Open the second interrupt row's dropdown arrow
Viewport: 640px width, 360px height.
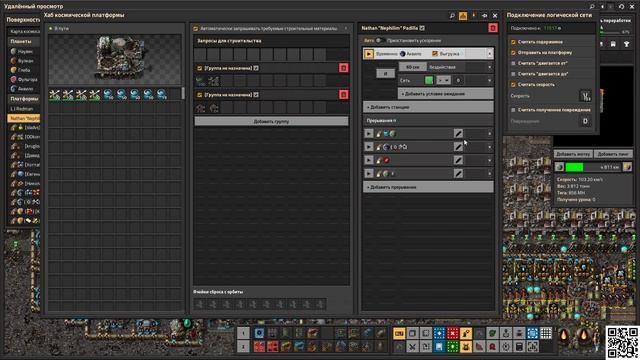coord(489,147)
